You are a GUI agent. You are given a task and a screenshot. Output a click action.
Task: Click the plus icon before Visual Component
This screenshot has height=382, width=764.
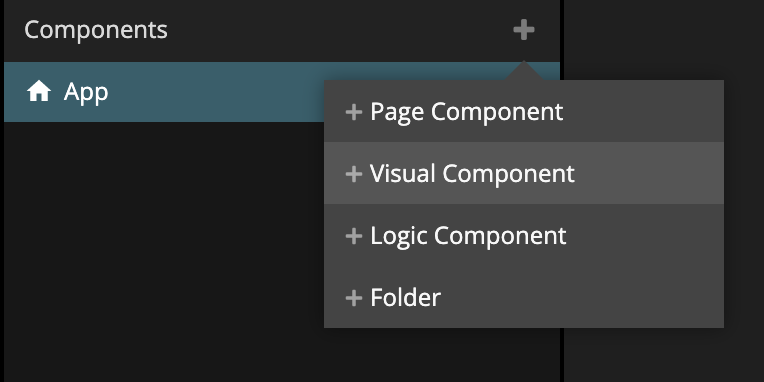[354, 174]
